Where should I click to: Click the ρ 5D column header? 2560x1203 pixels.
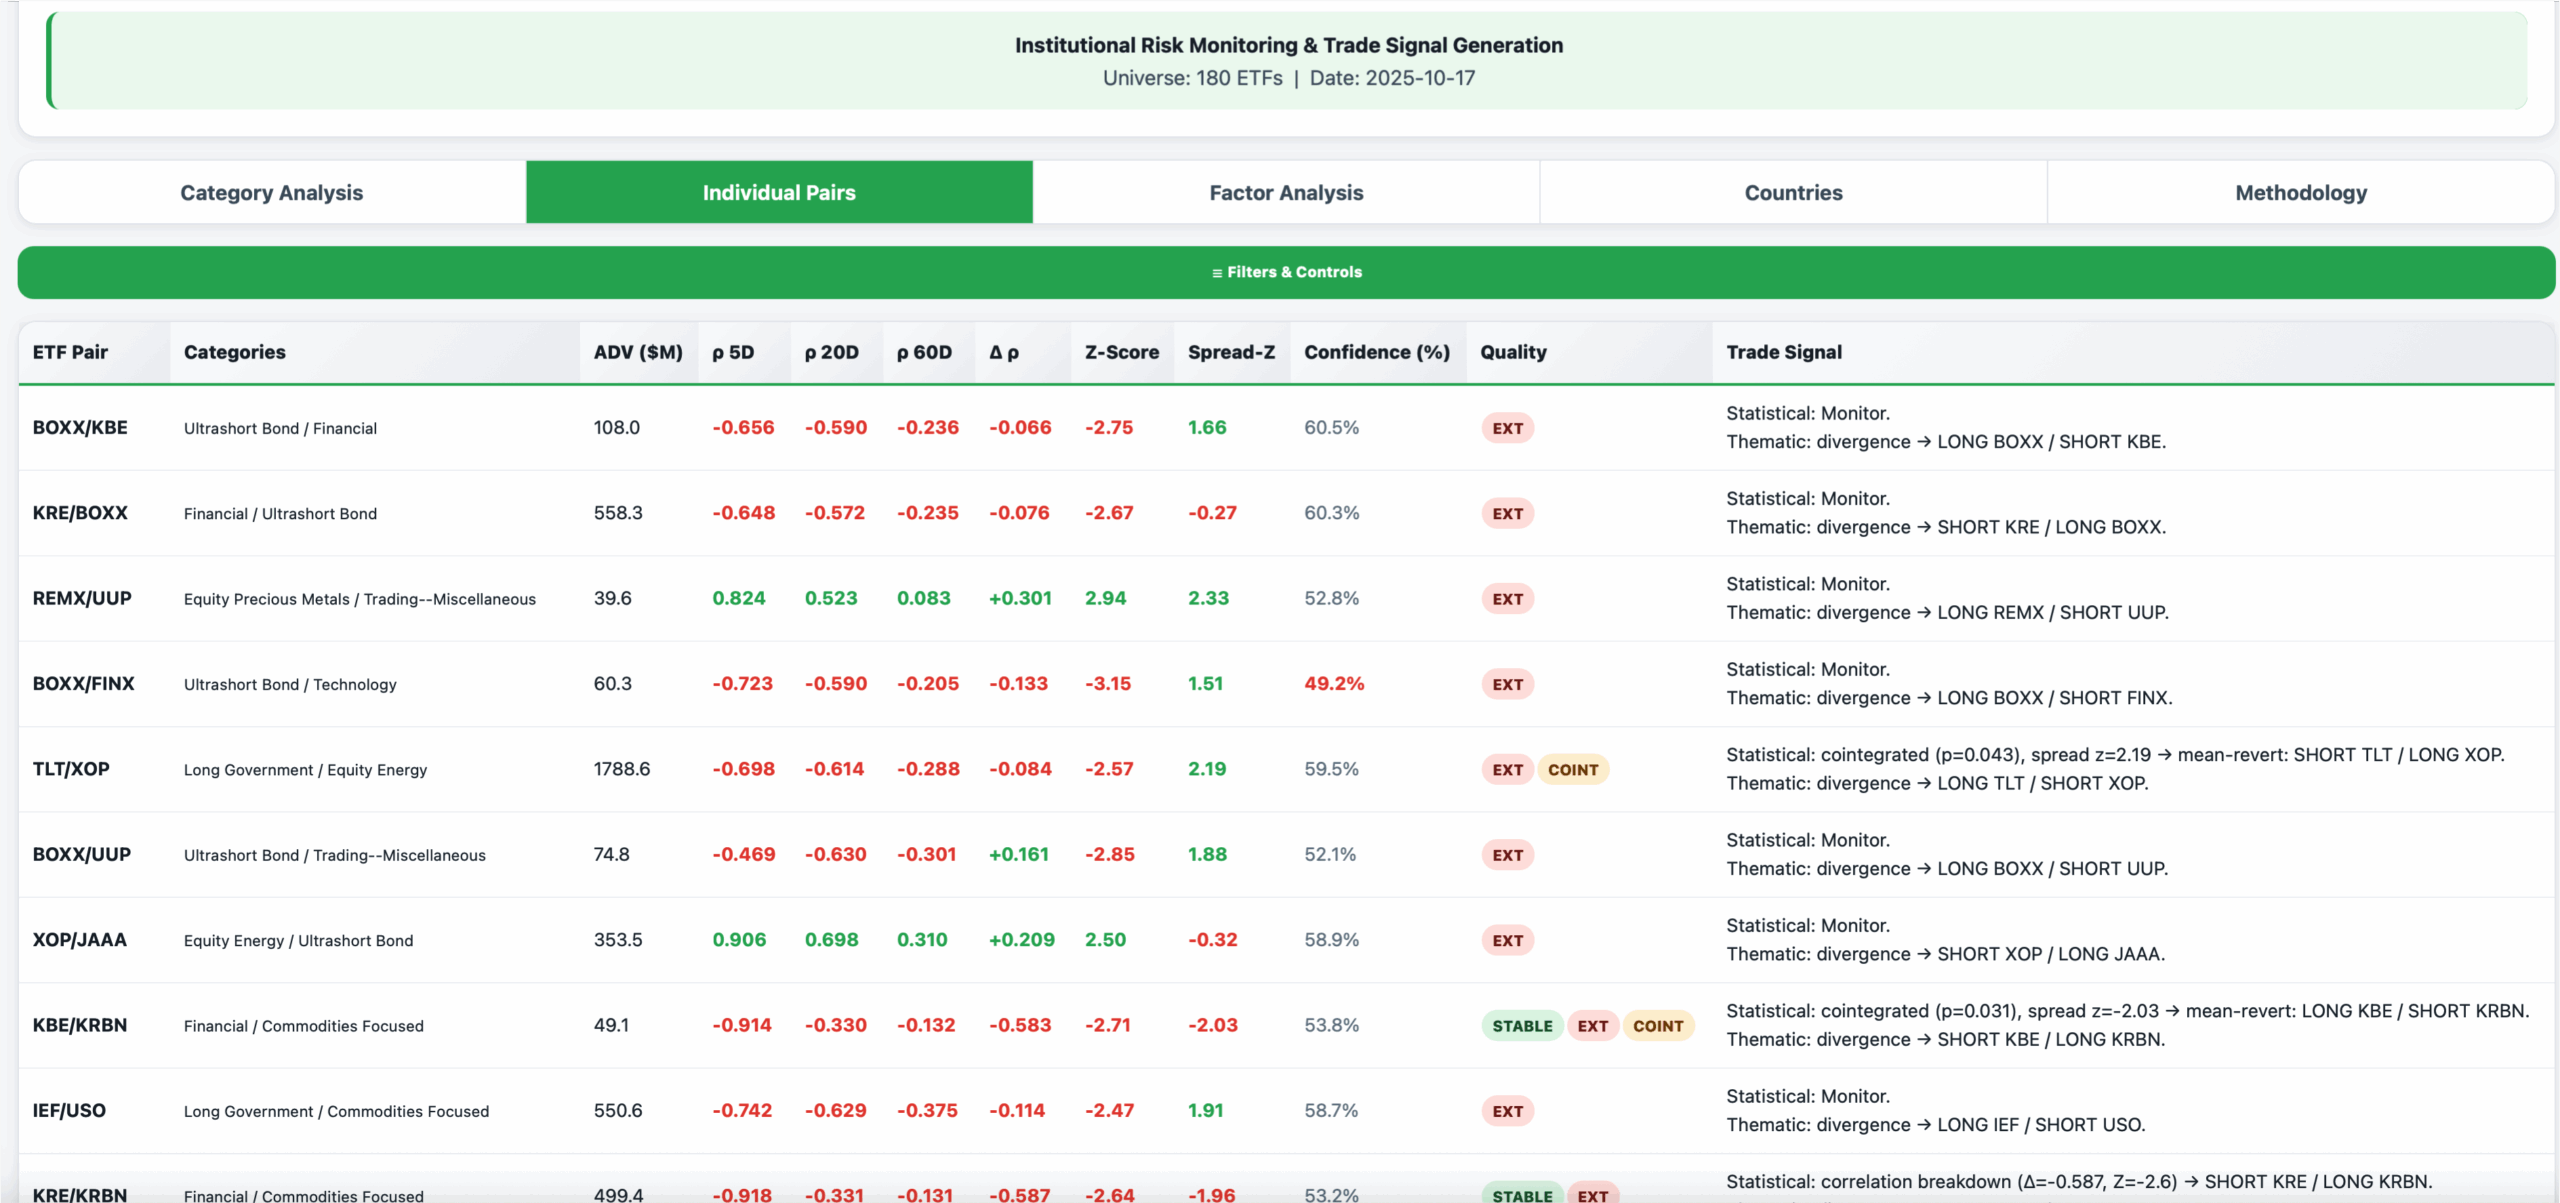point(733,352)
